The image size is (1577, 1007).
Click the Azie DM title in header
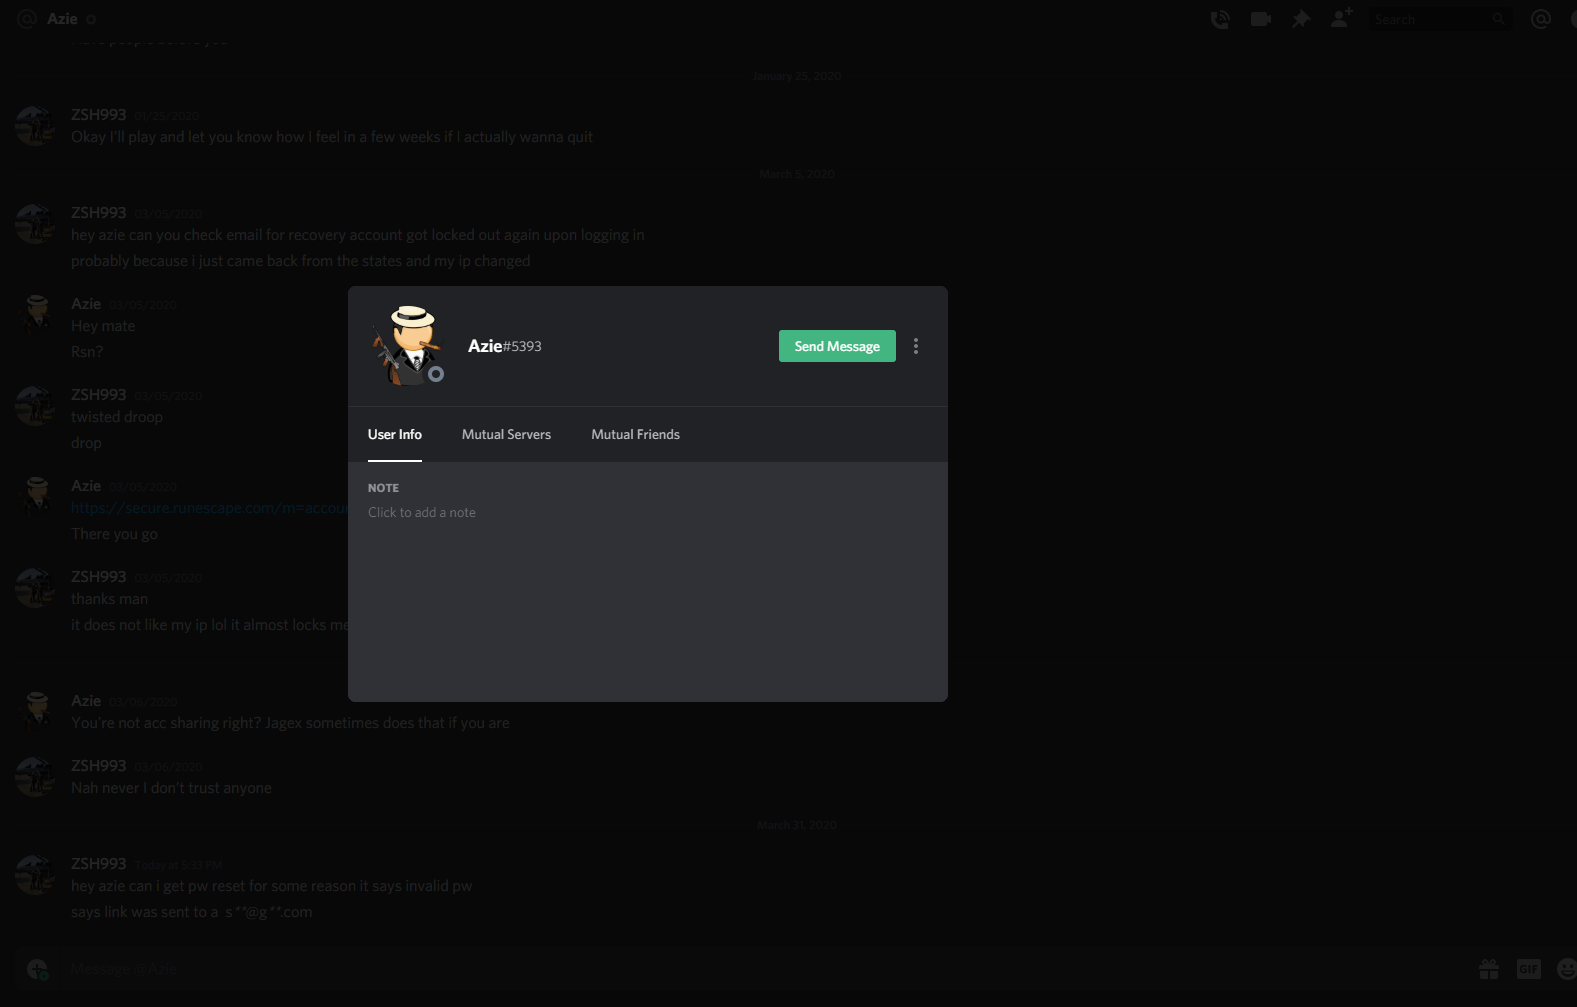pyautogui.click(x=62, y=19)
